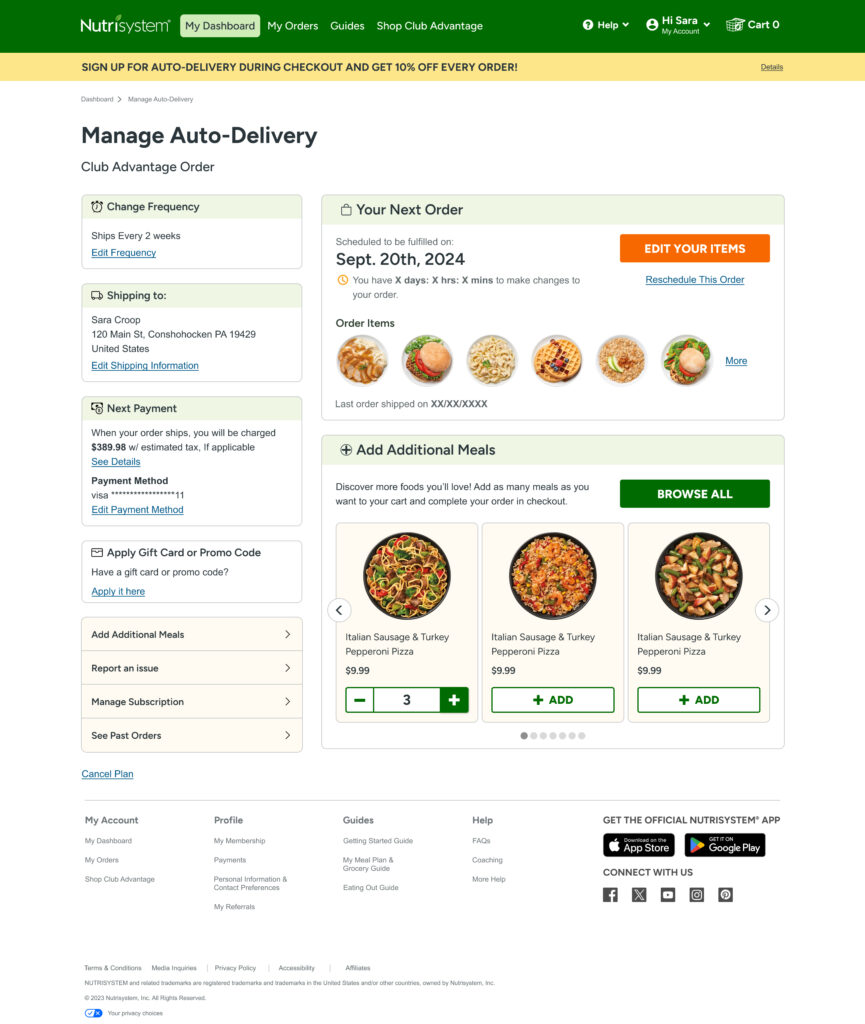Select the second carousel pagination dot
Image resolution: width=865 pixels, height=1024 pixels.
[534, 736]
